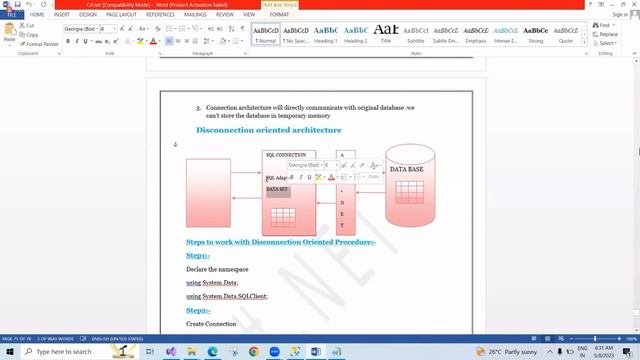The width and height of the screenshot is (640, 360).
Task: Apply the Title style
Action: click(386, 33)
